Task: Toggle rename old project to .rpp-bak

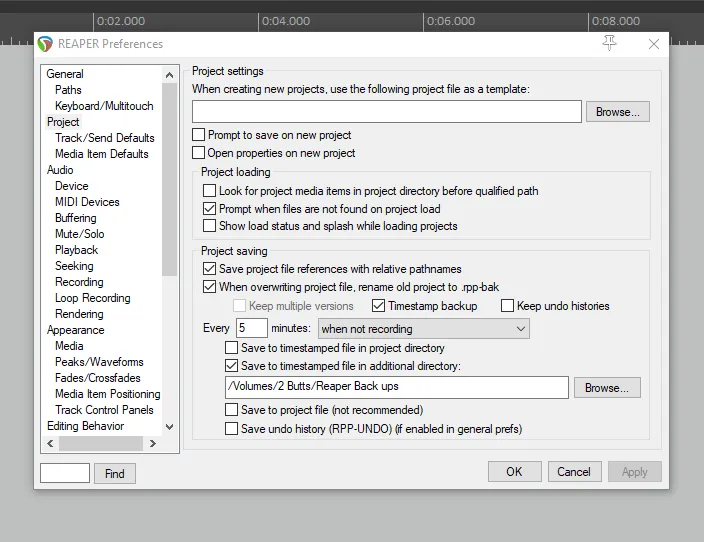Action: [x=209, y=286]
